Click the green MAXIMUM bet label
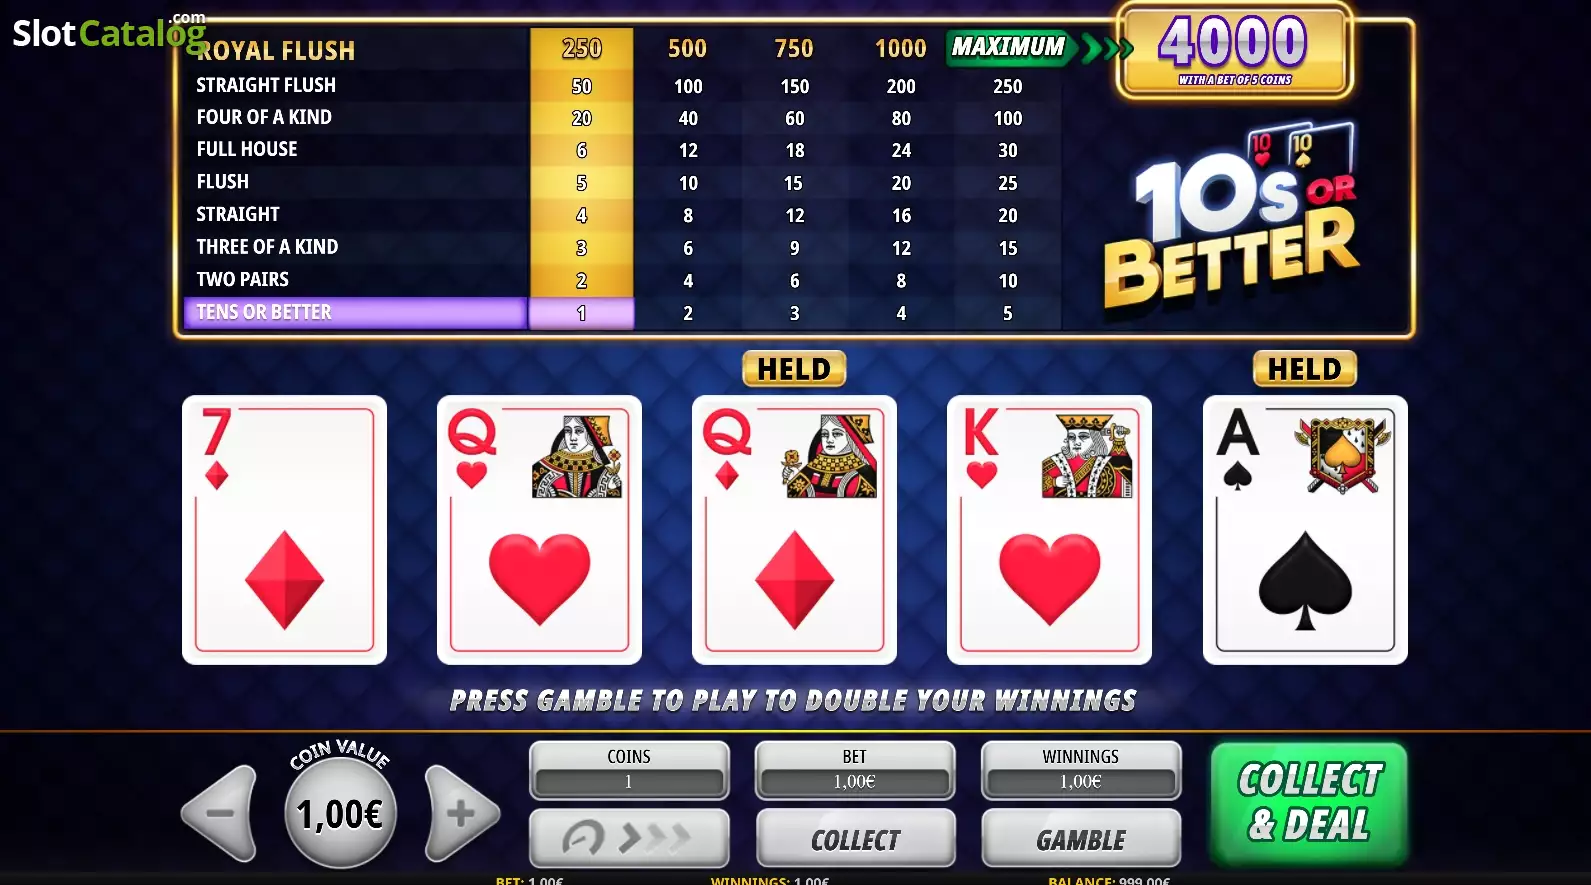1591x885 pixels. click(1010, 47)
